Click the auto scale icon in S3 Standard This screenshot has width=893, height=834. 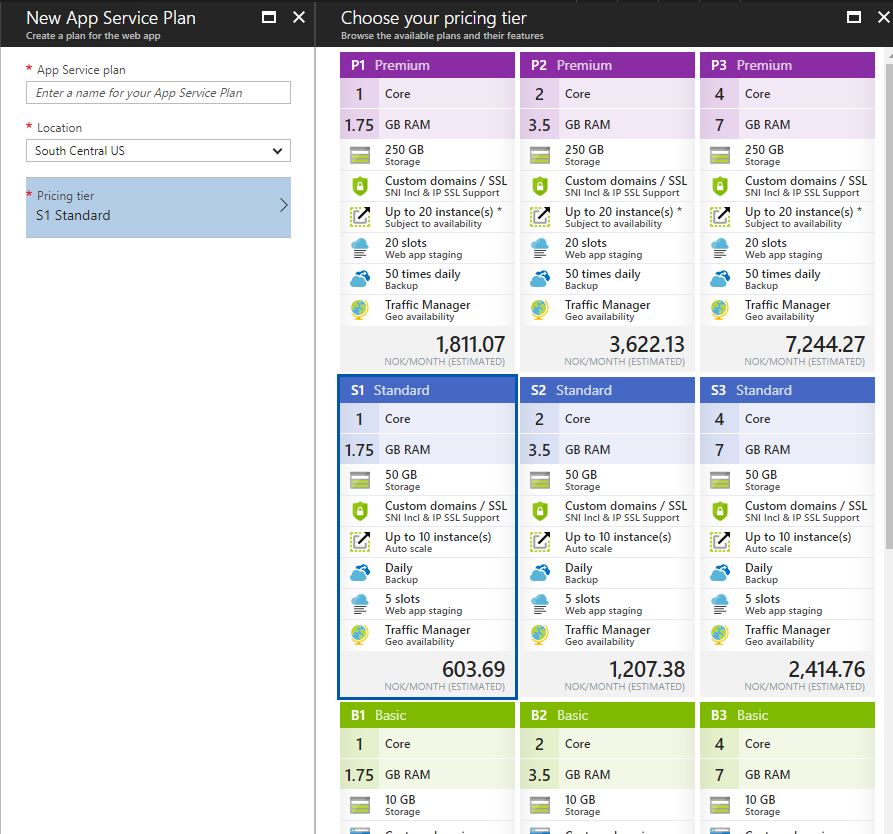720,542
